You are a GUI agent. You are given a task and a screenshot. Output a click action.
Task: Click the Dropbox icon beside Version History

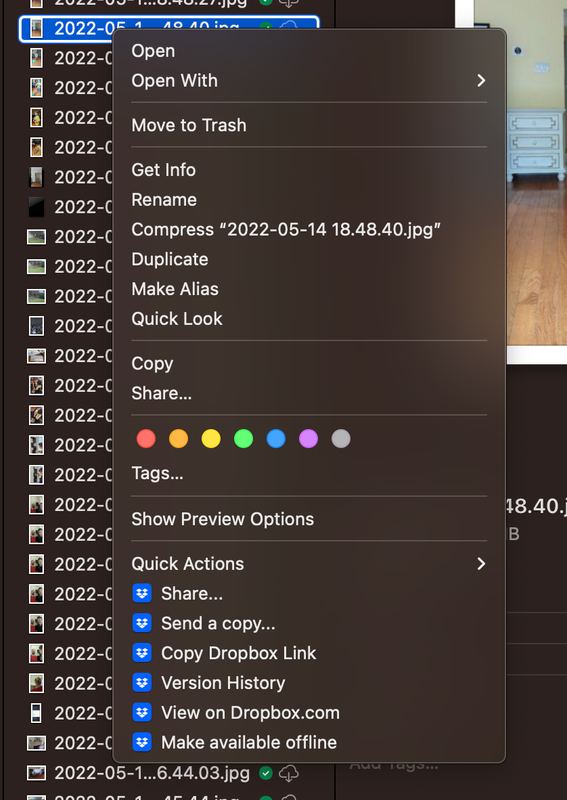pos(142,683)
